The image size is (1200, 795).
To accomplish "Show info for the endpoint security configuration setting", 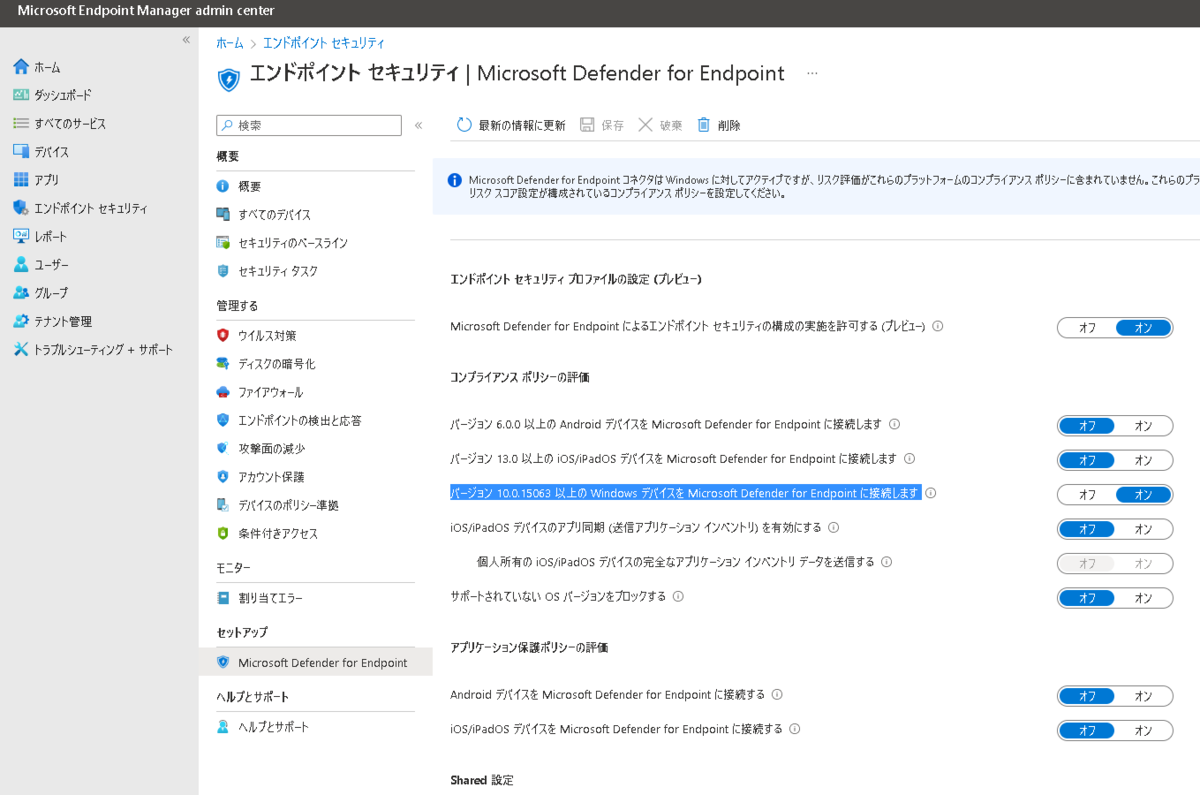I will click(x=938, y=326).
